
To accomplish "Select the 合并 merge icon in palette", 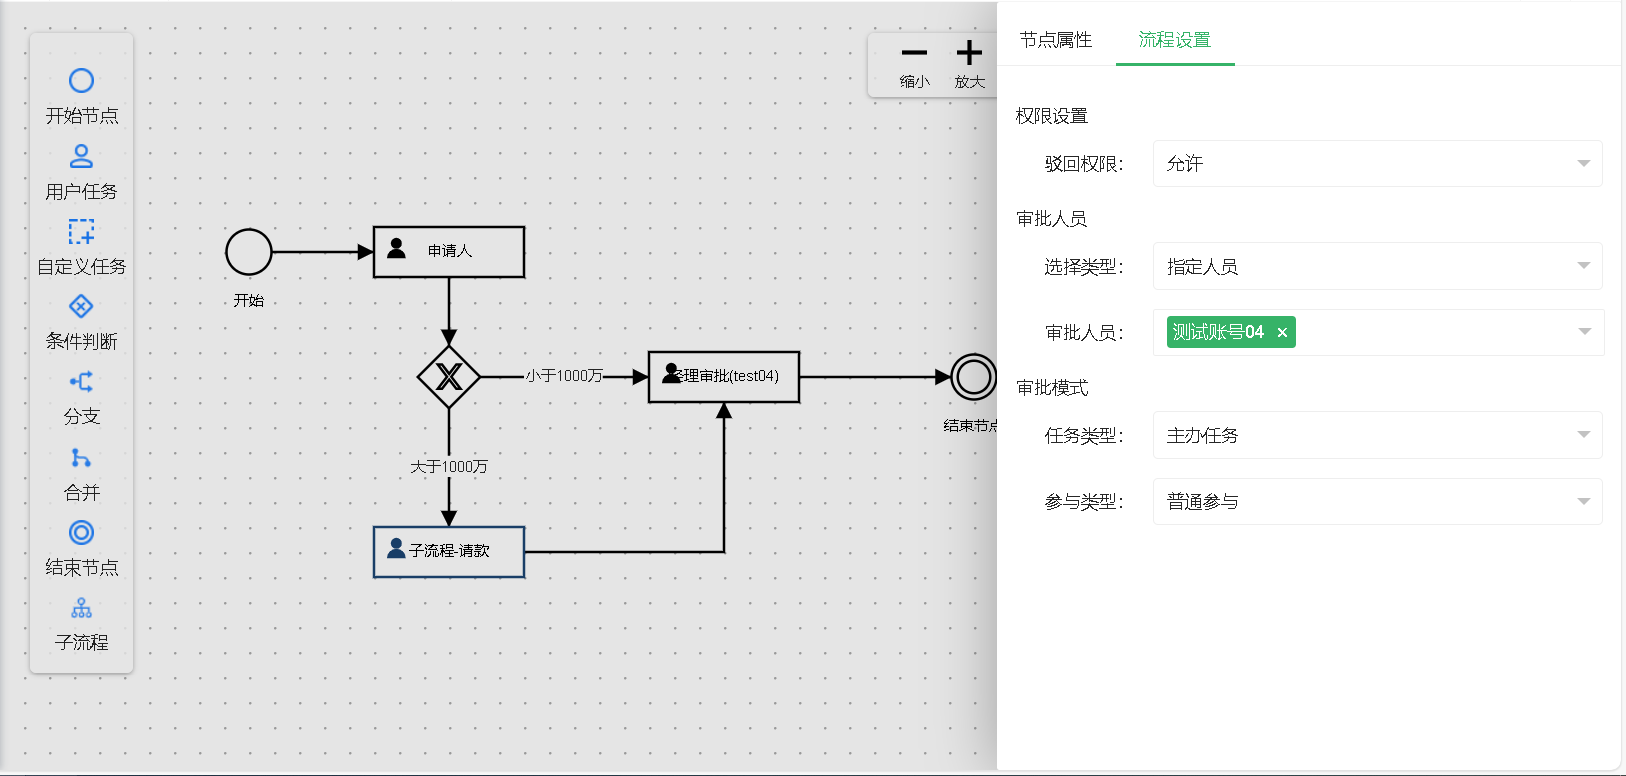I will point(81,458).
